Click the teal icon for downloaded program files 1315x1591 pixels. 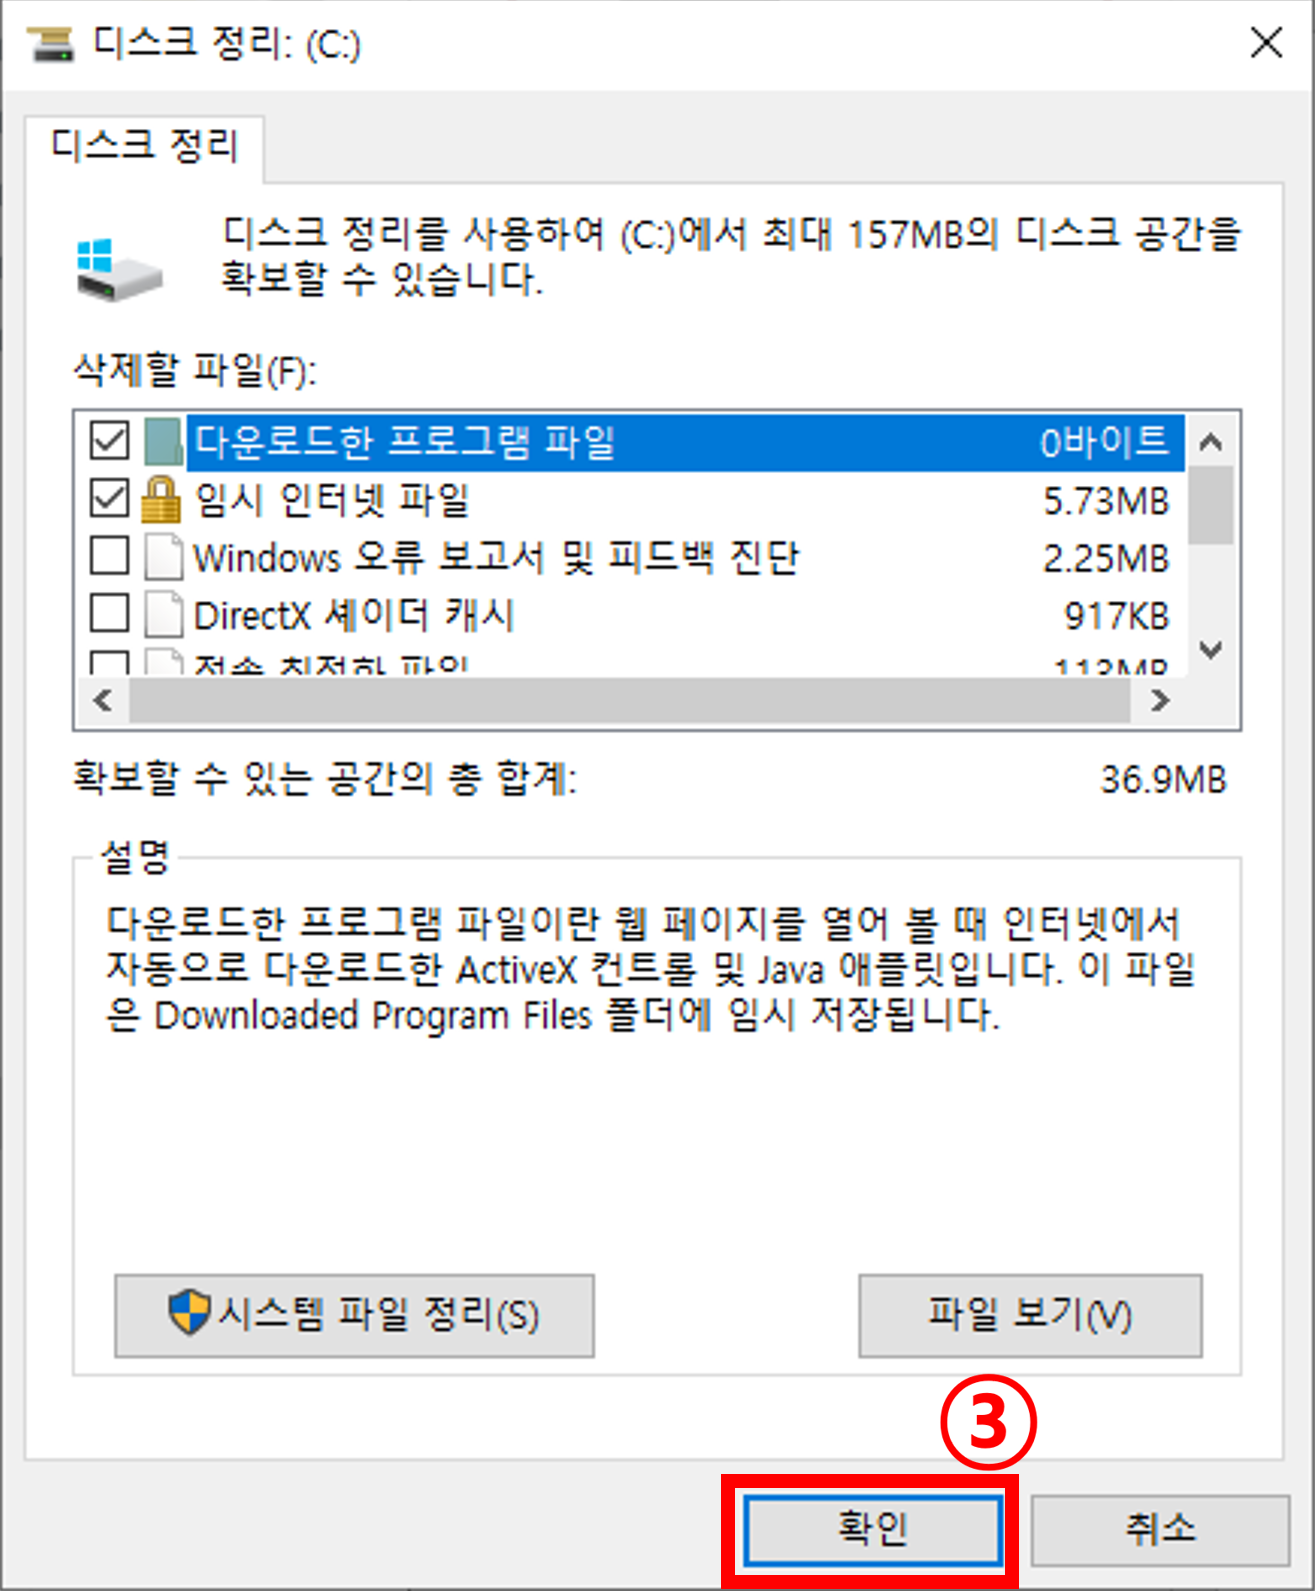[x=163, y=441]
